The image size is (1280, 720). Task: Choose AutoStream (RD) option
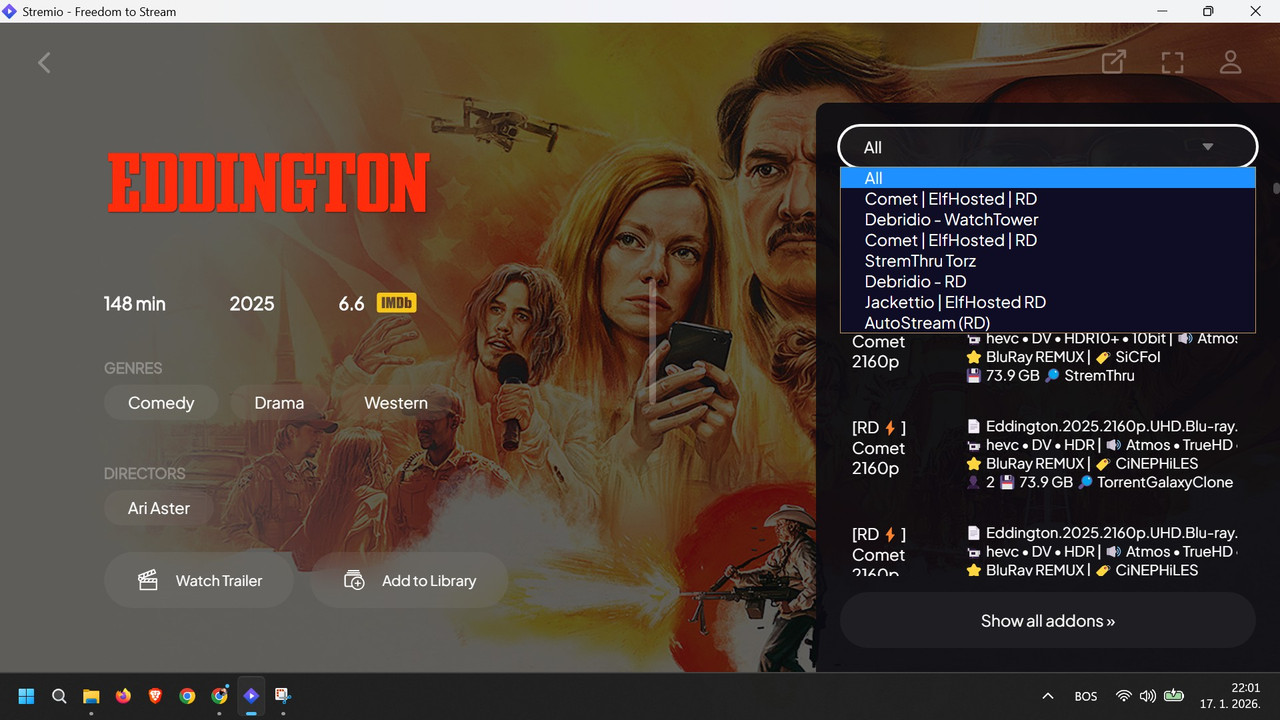[x=1047, y=323]
